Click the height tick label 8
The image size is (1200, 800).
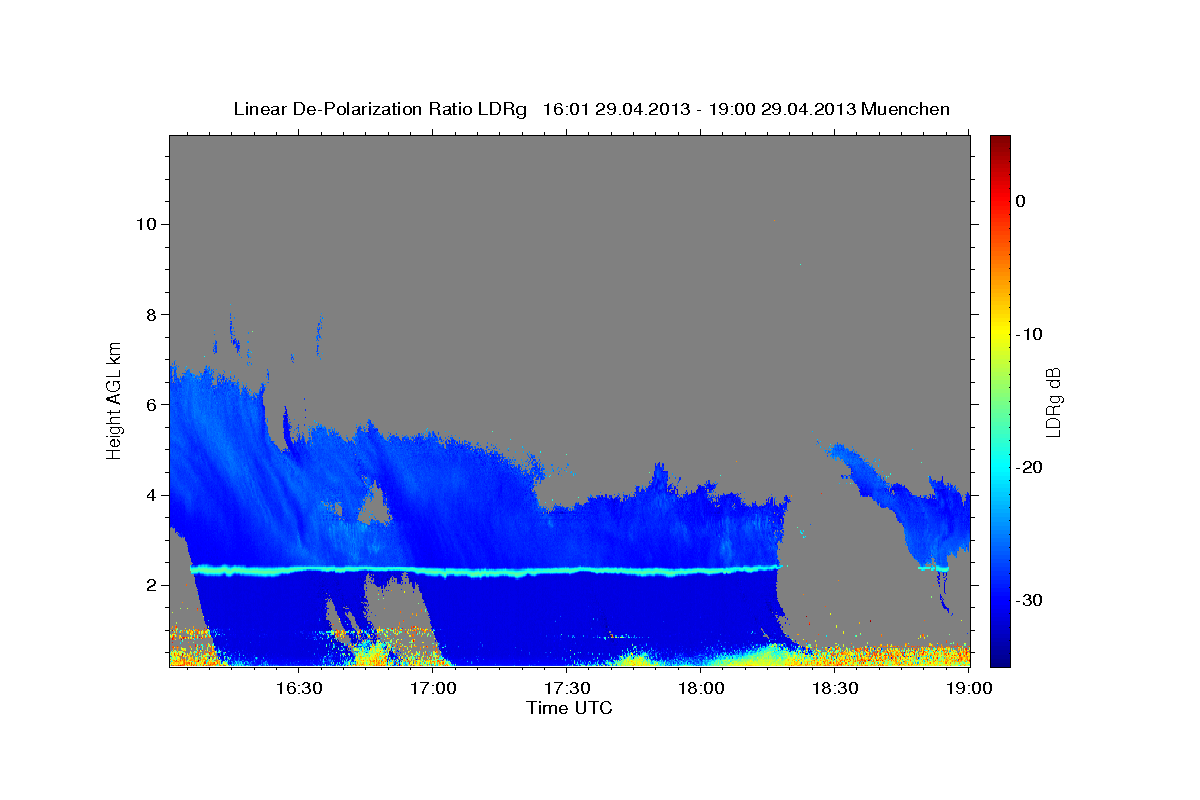[x=151, y=314]
